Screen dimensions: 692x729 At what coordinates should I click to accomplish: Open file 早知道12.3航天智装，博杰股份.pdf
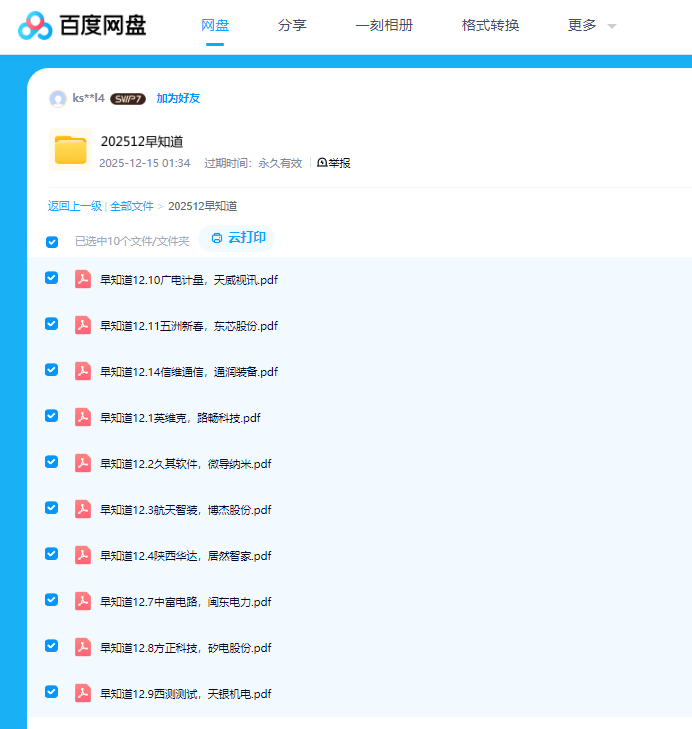tap(186, 510)
